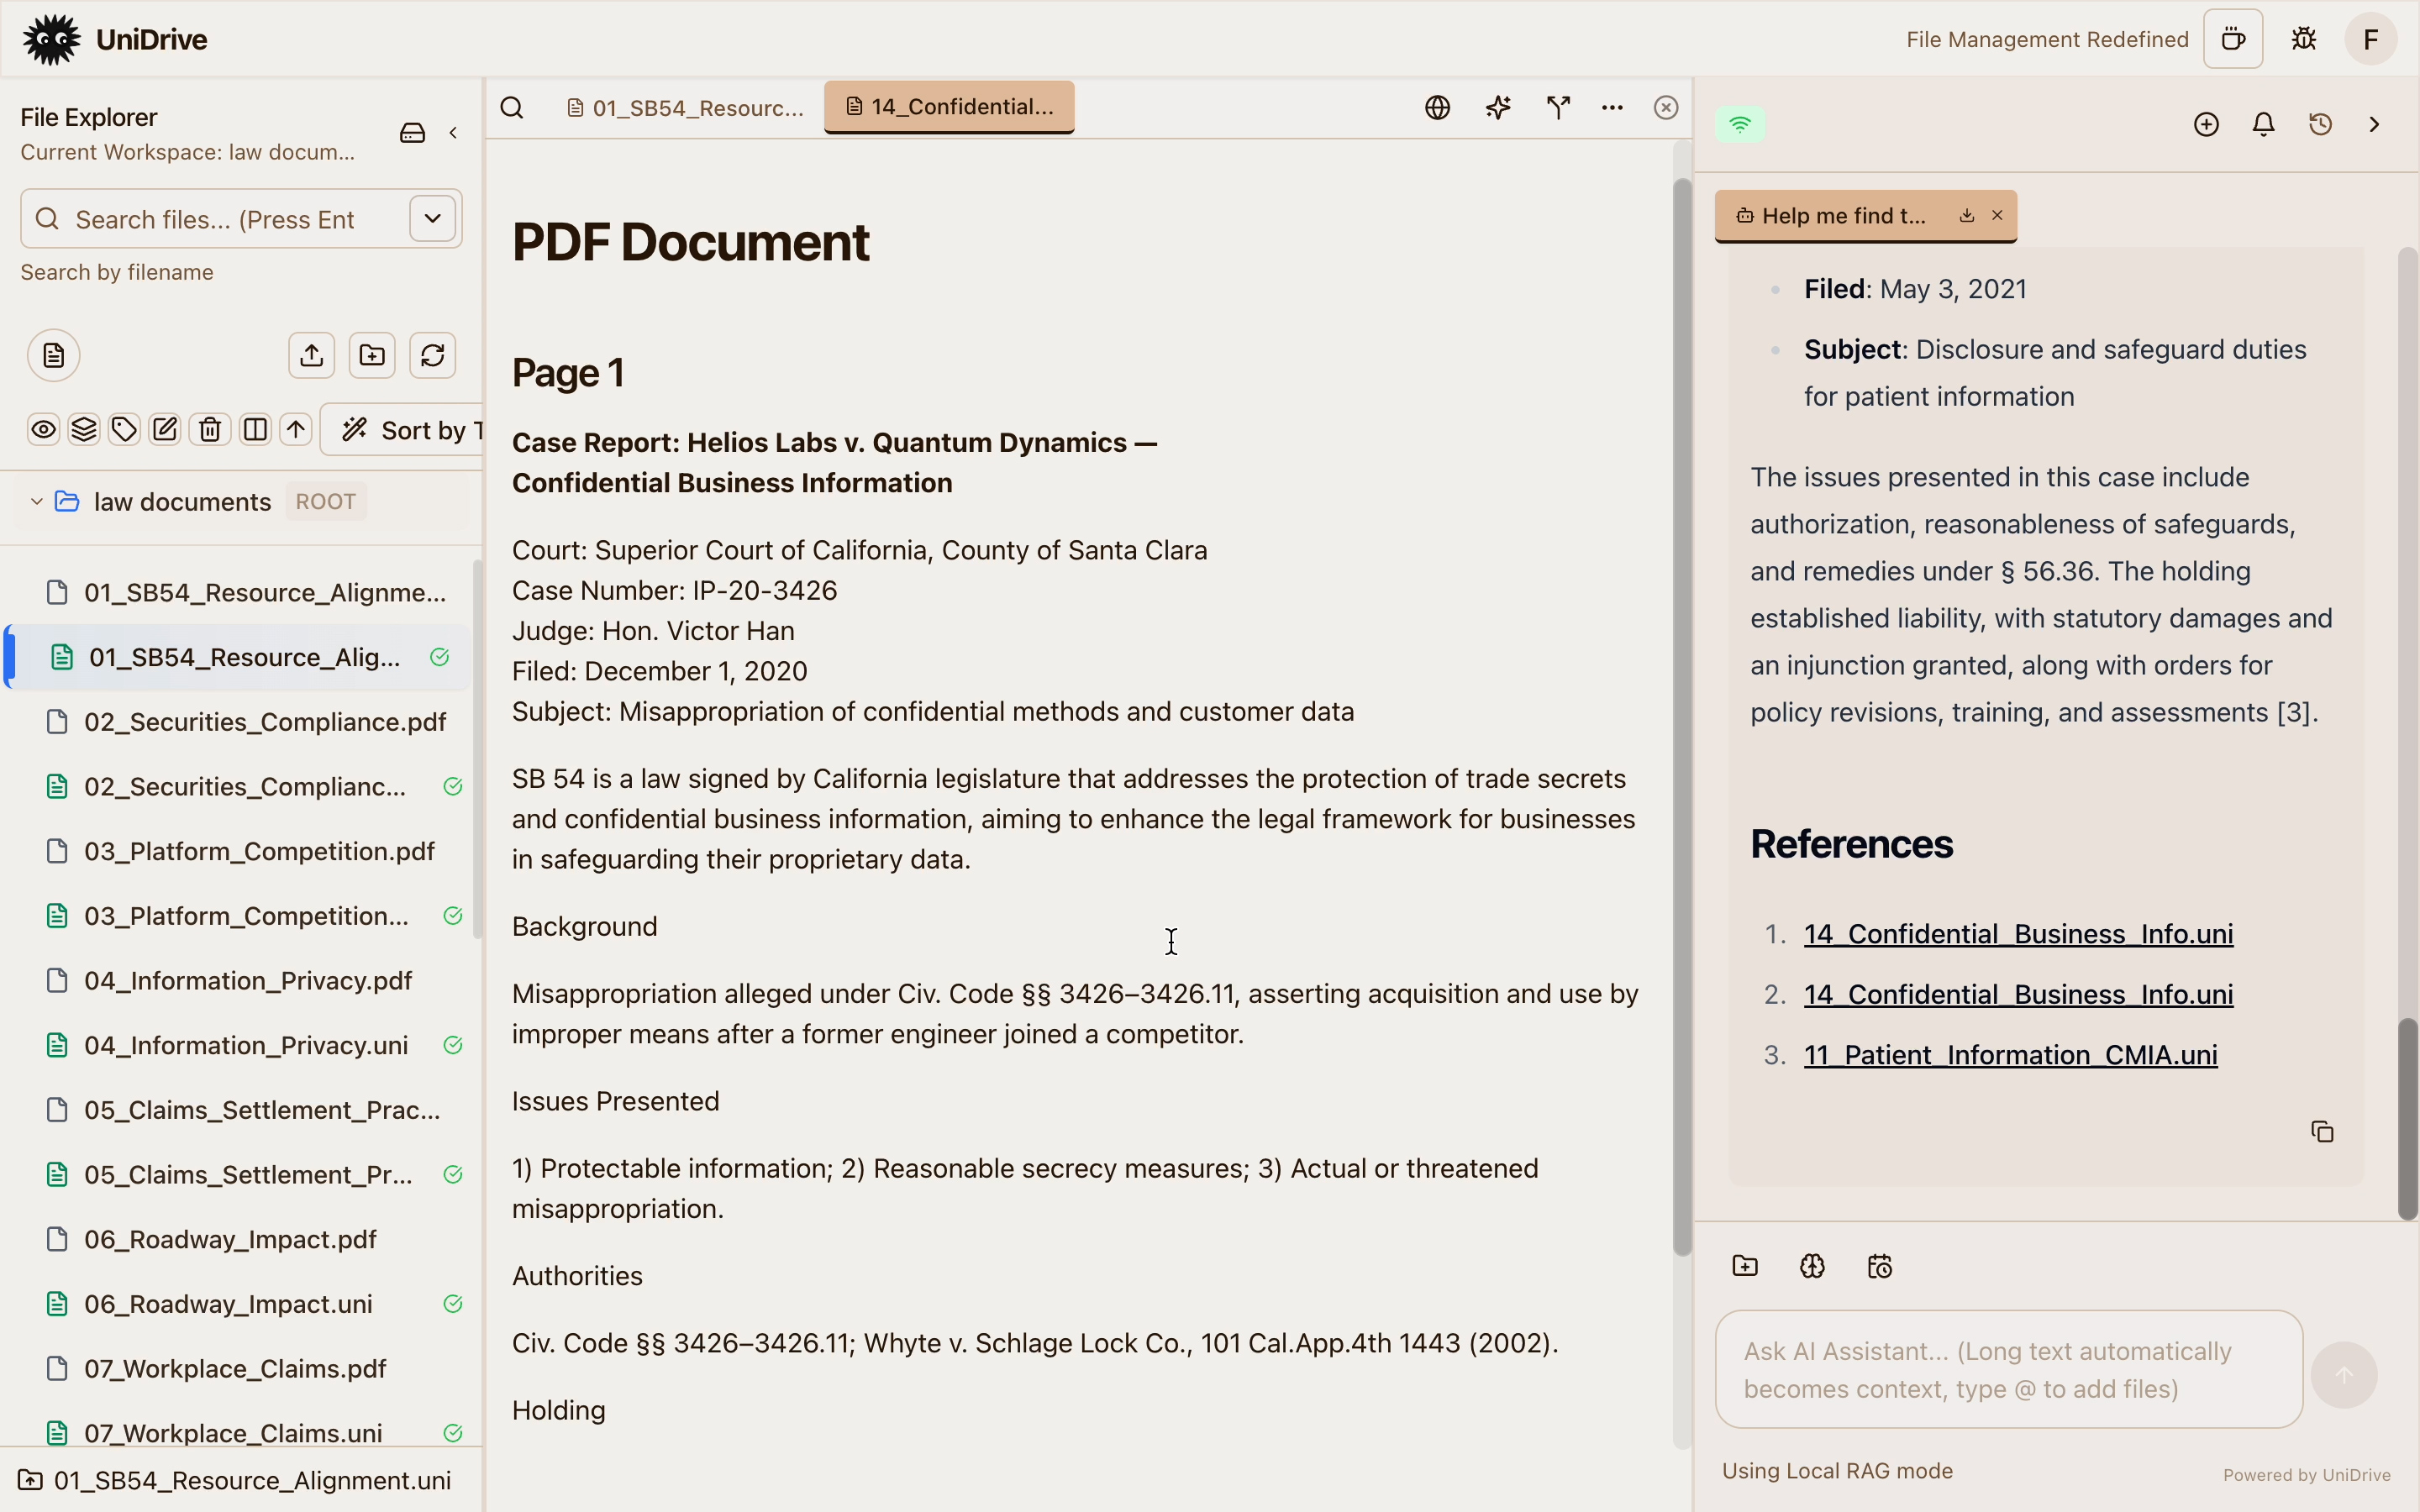The width and height of the screenshot is (2420, 1512).
Task: Toggle the eye visibility icon
Action: [x=43, y=430]
